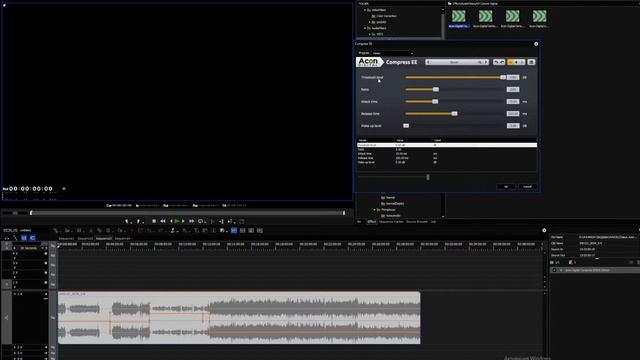
Task: Switch to the Sequence marker tab
Action: click(x=391, y=222)
